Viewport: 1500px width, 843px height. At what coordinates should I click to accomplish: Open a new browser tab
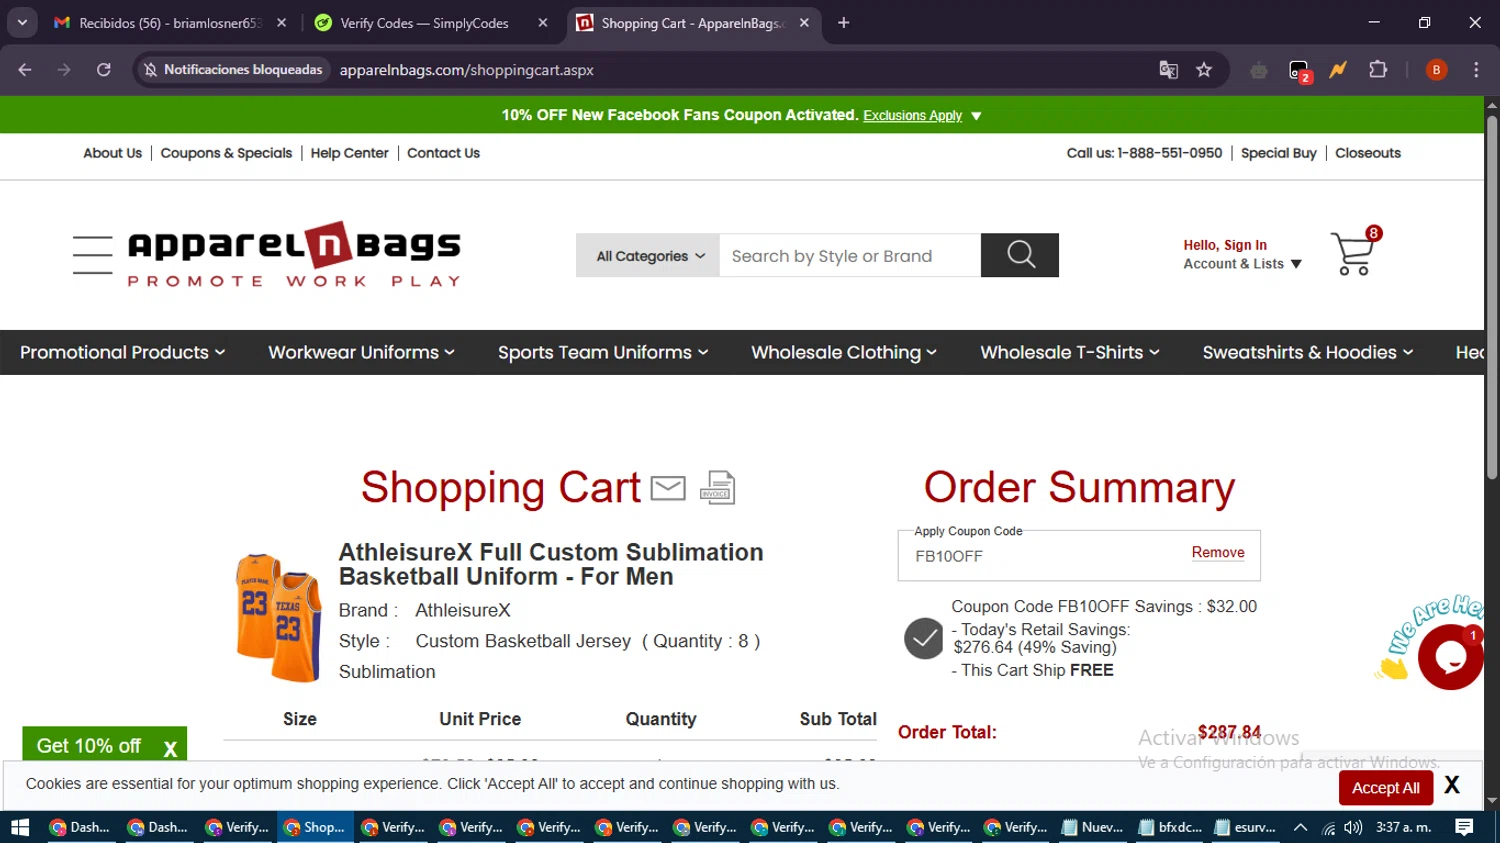[x=843, y=23]
